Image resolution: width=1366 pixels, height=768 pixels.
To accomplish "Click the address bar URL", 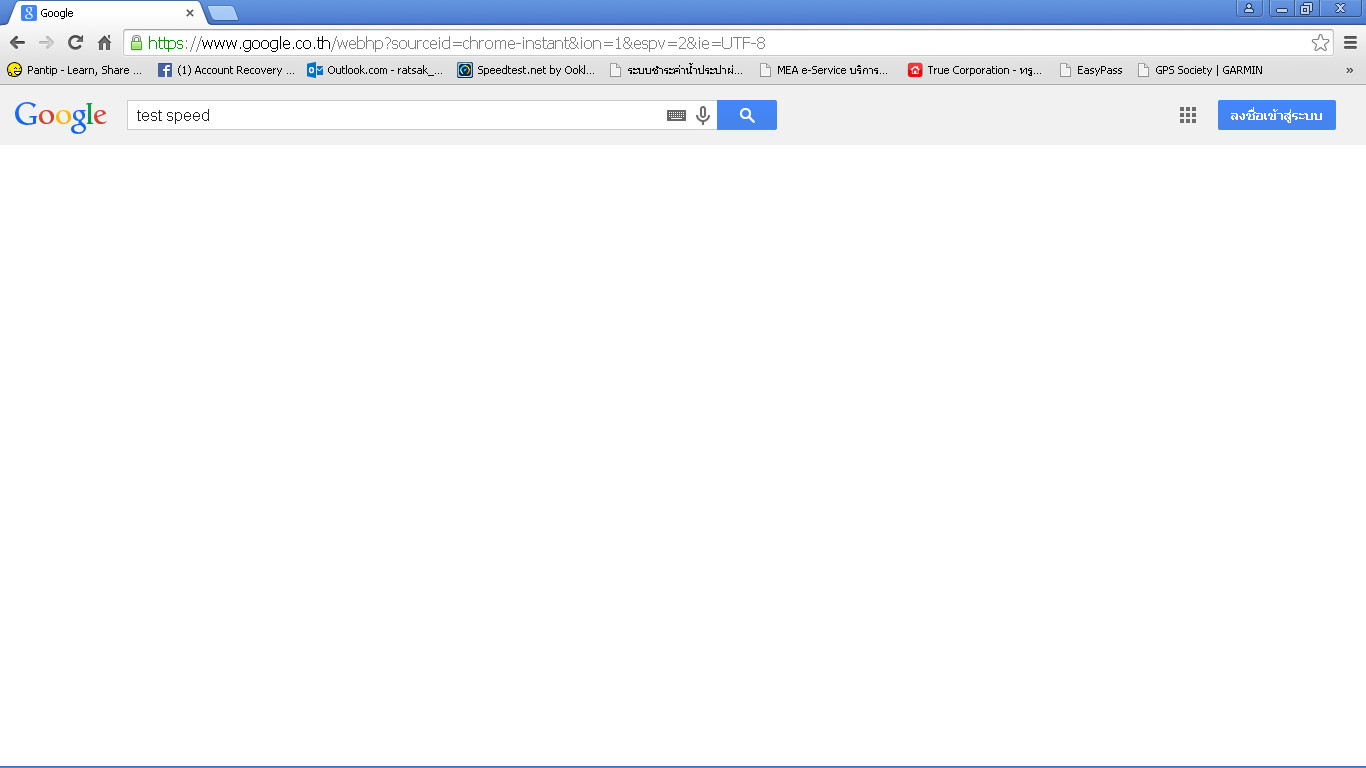I will 457,43.
